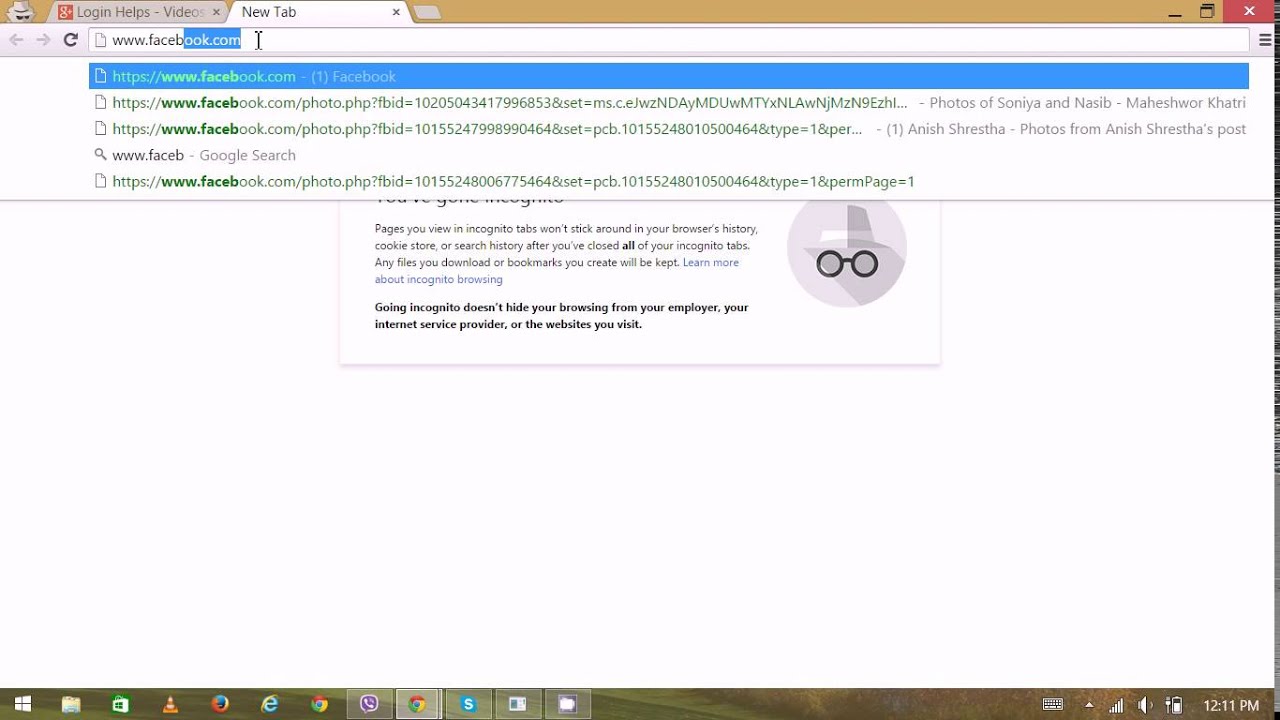
Task: Launch VLC media player from taskbar
Action: tap(170, 704)
